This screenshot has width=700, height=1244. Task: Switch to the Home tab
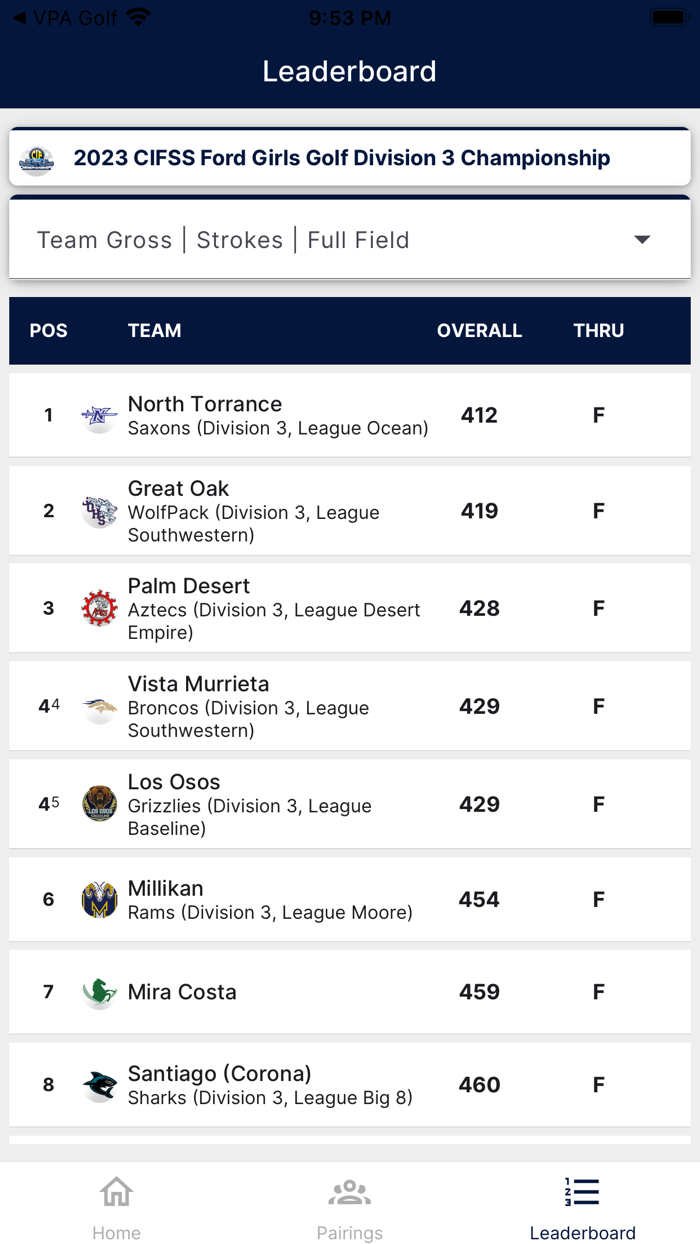(x=116, y=1207)
